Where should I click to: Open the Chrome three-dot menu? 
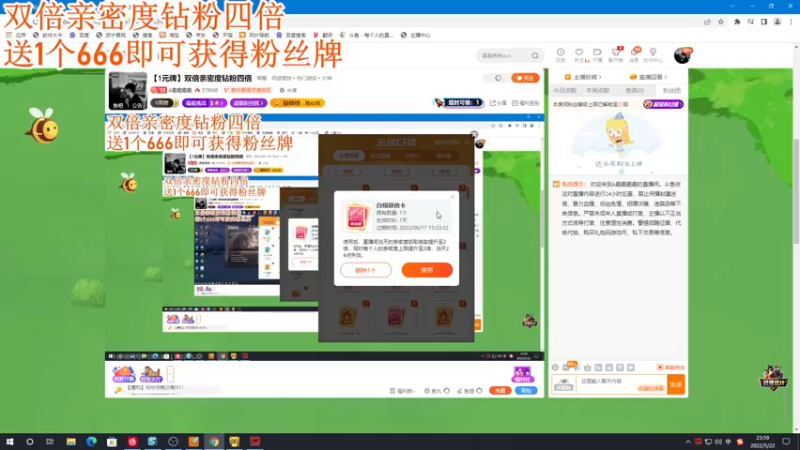tap(791, 22)
